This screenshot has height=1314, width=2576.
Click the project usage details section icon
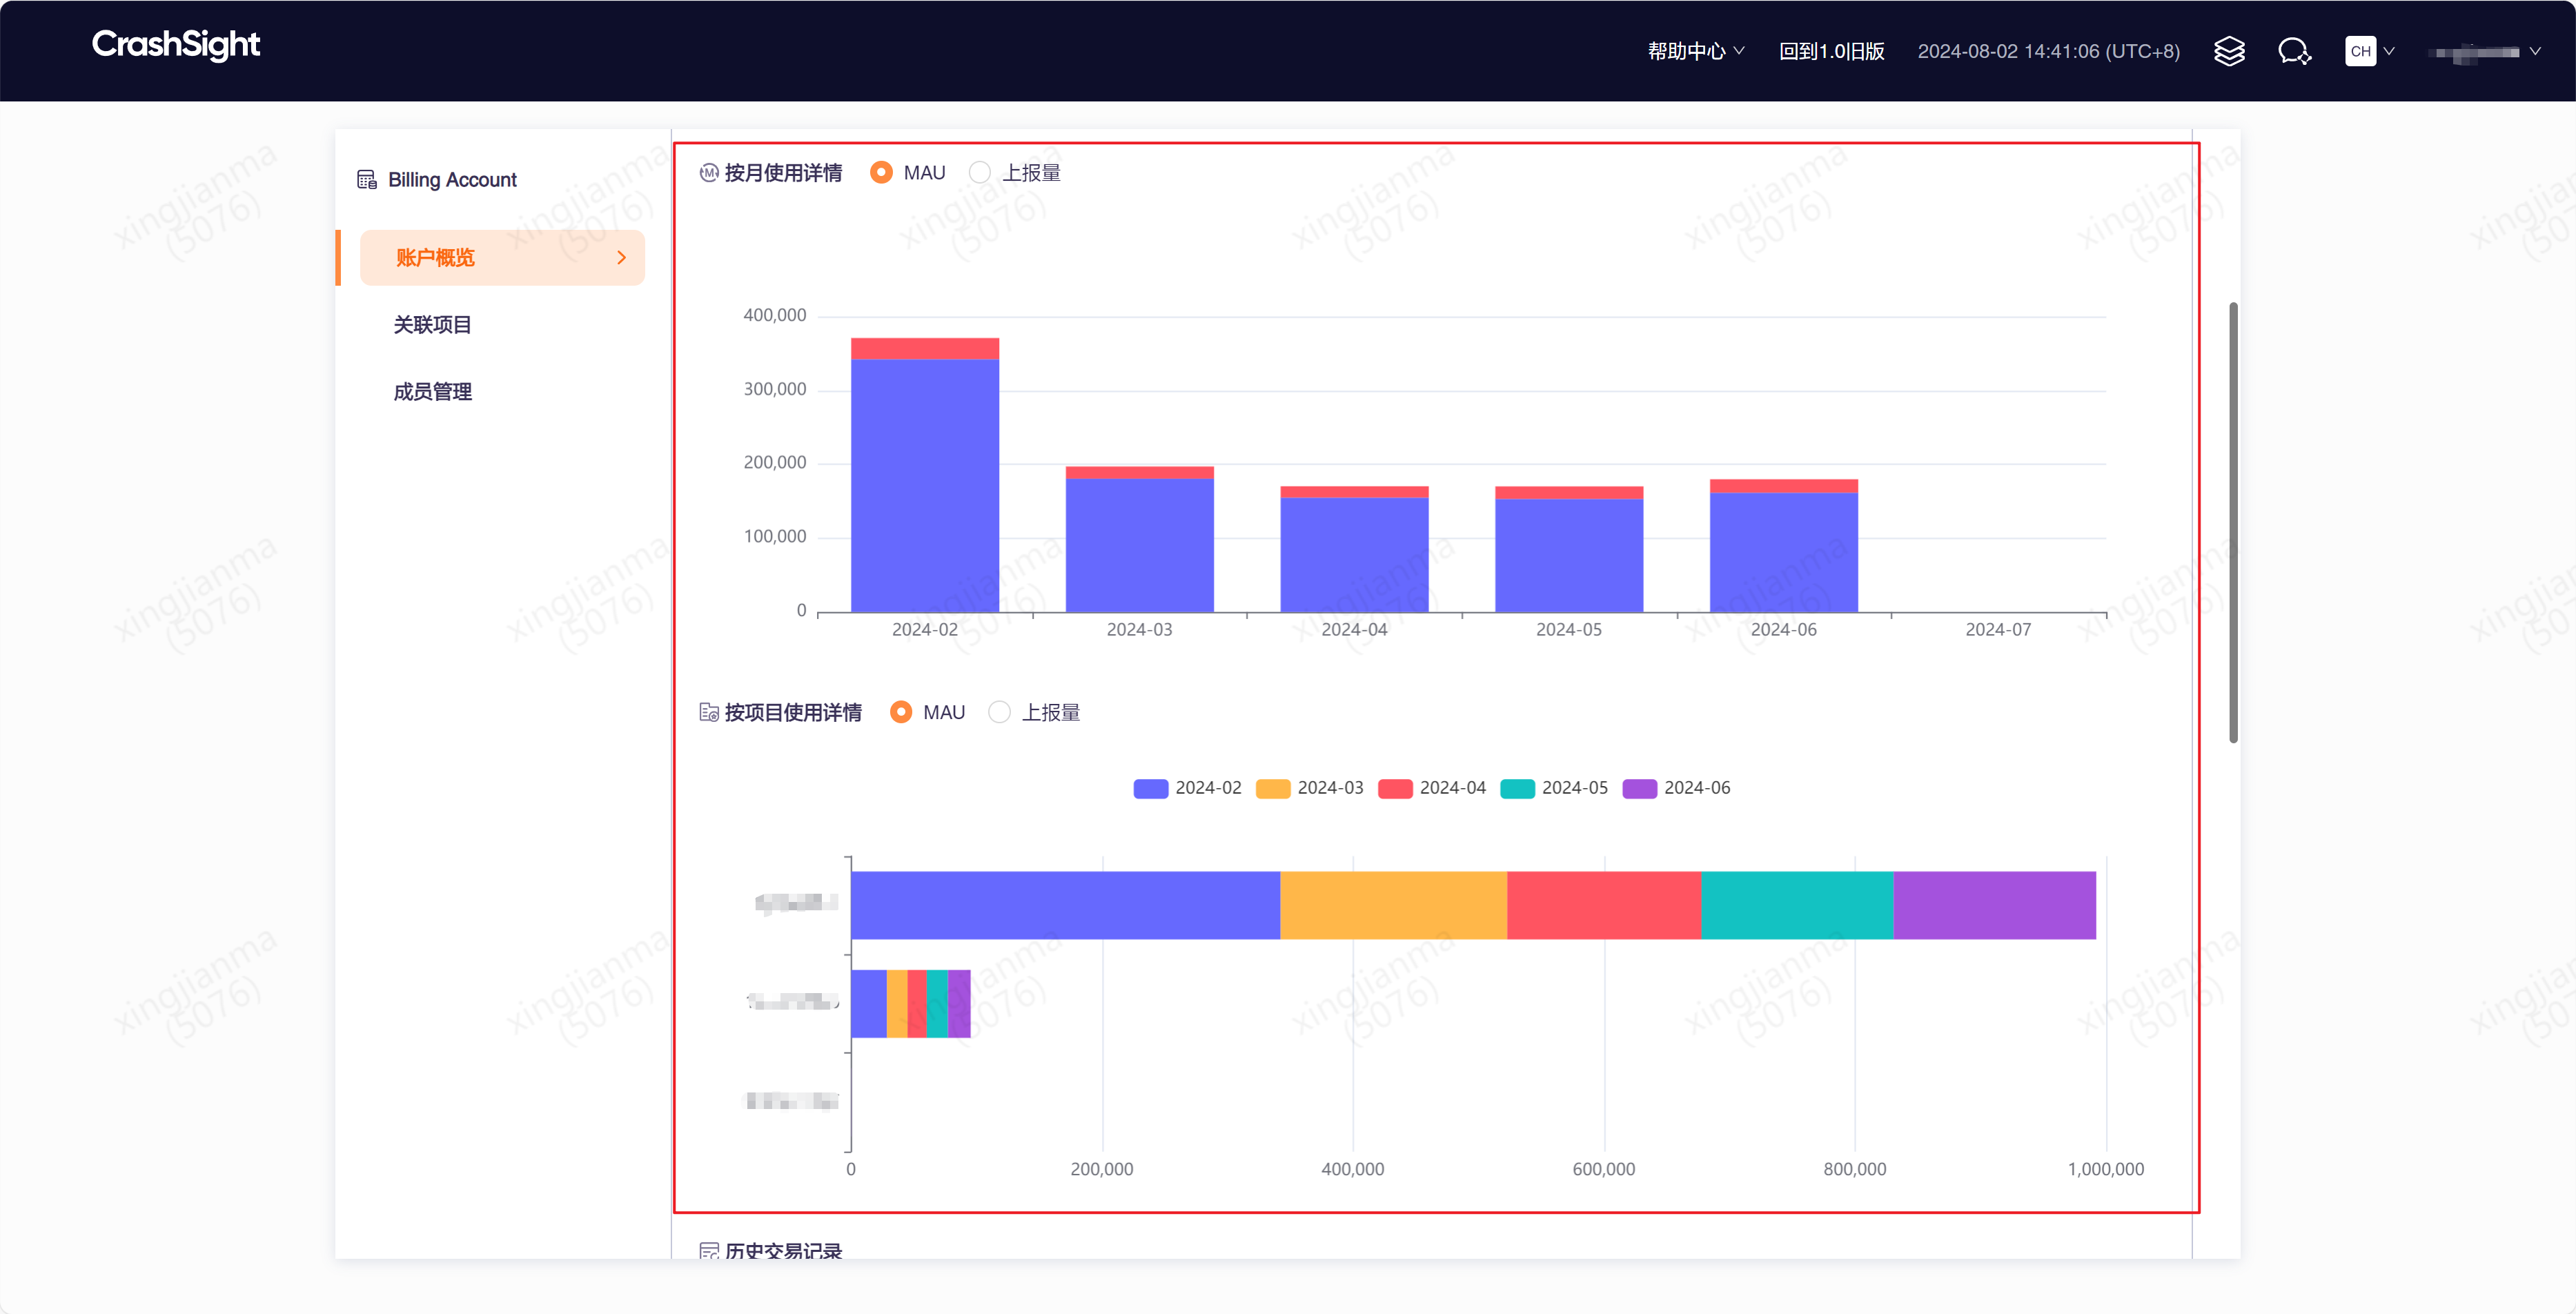coord(709,712)
